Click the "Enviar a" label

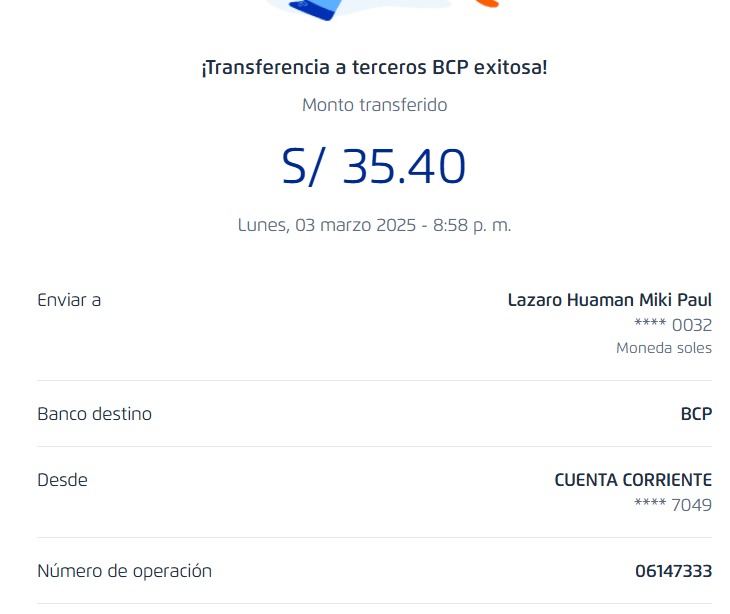69,300
